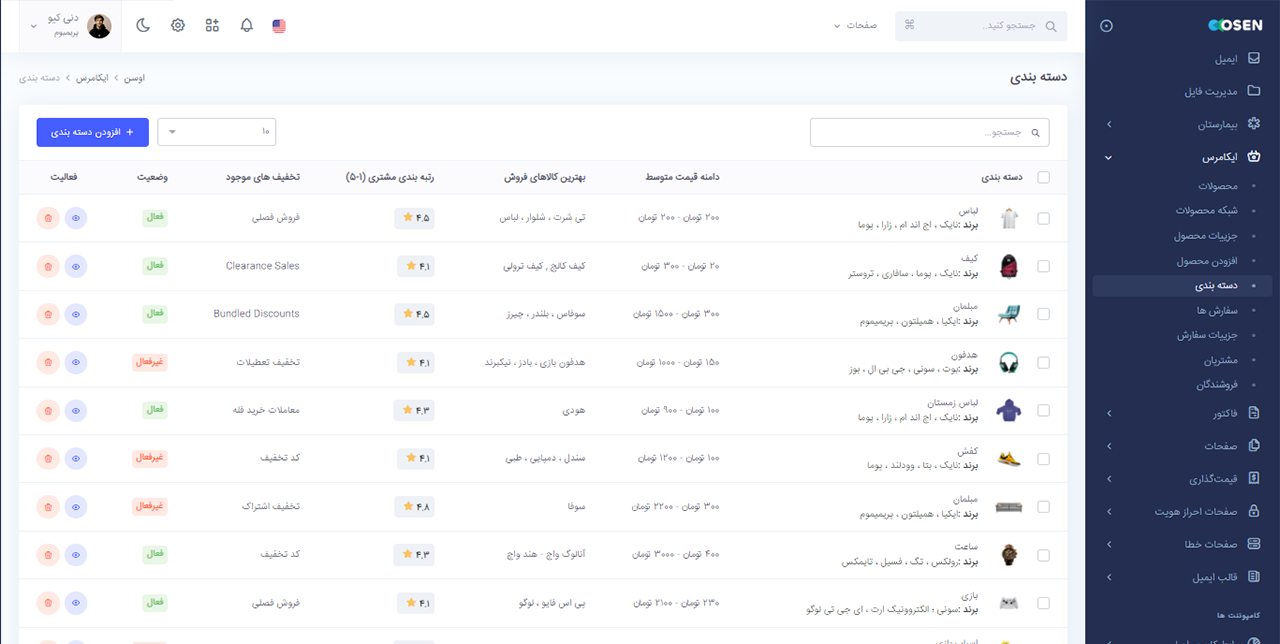The width and height of the screenshot is (1280, 644).
Task: Click the Osen logo in the sidebar
Action: click(x=1235, y=24)
